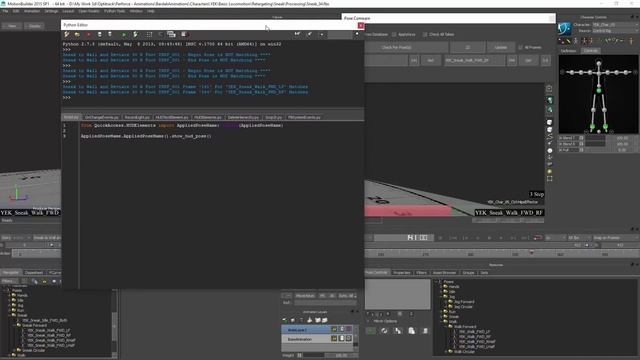Viewport: 640px width, 360px height.
Task: Open the Source dropdown in Character Controls
Action: point(615,31)
